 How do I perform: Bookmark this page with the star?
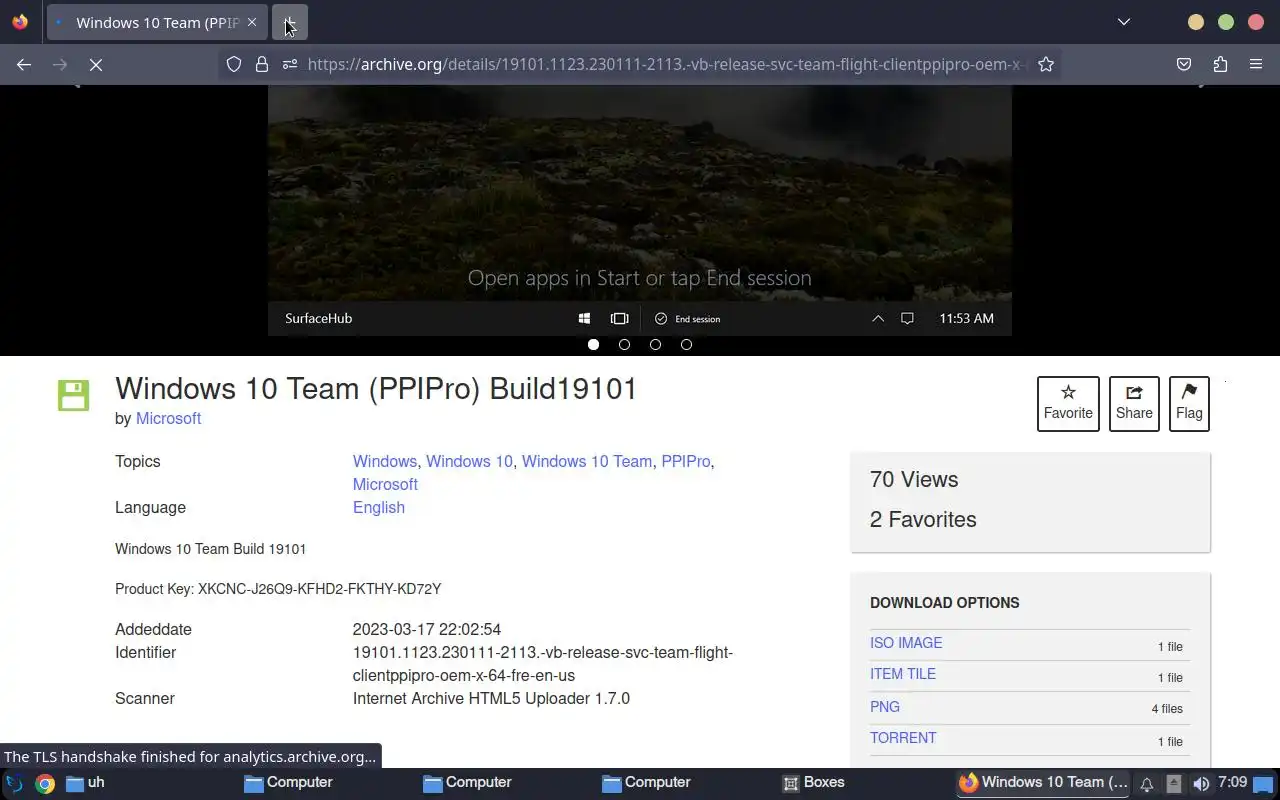click(1046, 64)
